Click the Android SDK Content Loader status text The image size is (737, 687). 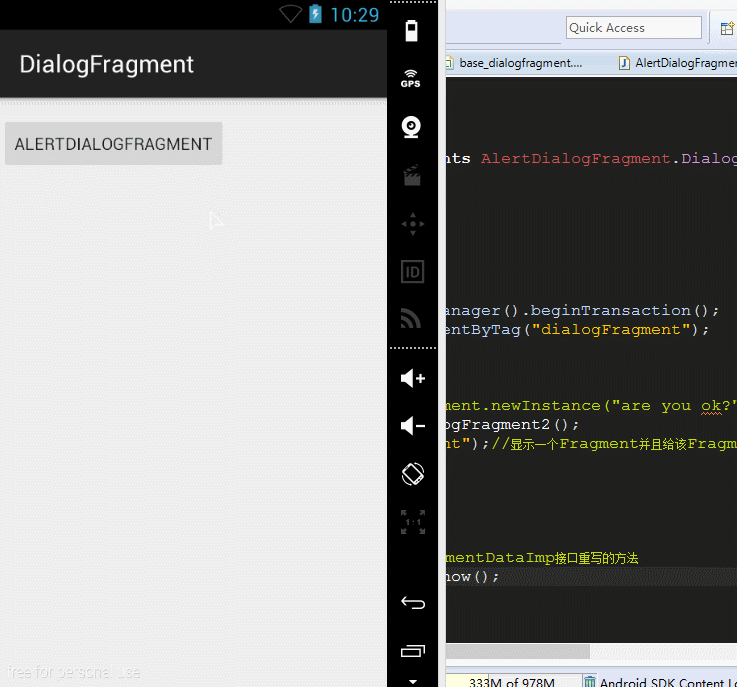tap(668, 682)
